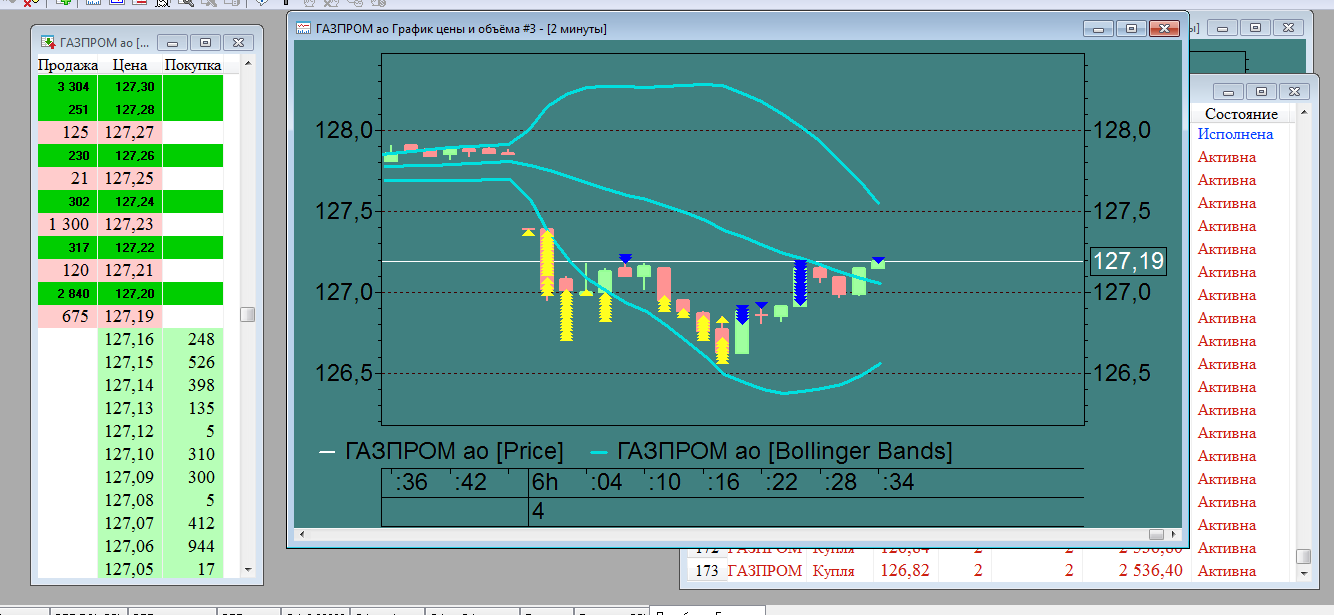Image resolution: width=1334 pixels, height=615 pixels.
Task: Click the orders table scrollbar up arrow
Action: 1303,113
